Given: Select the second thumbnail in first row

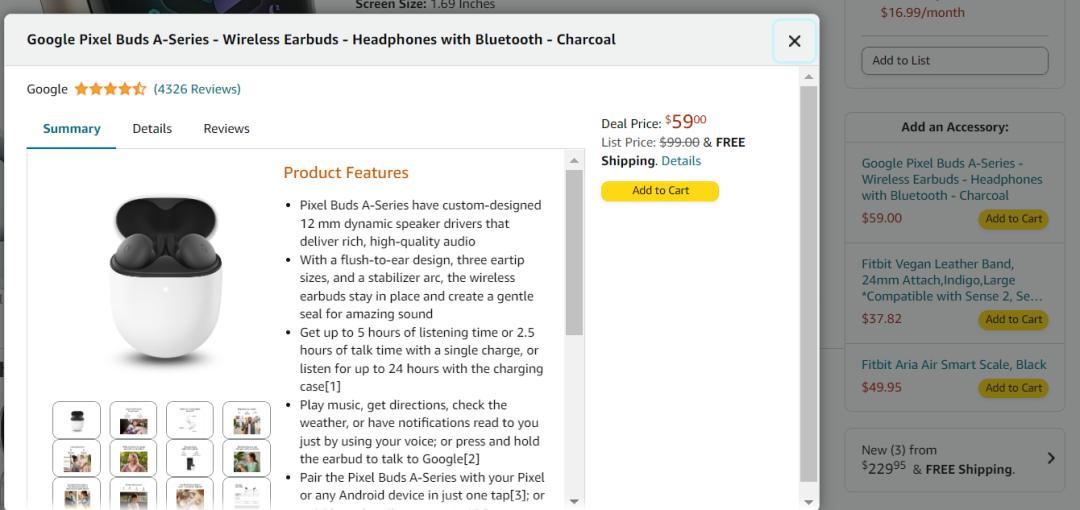Looking at the screenshot, I should (133, 420).
